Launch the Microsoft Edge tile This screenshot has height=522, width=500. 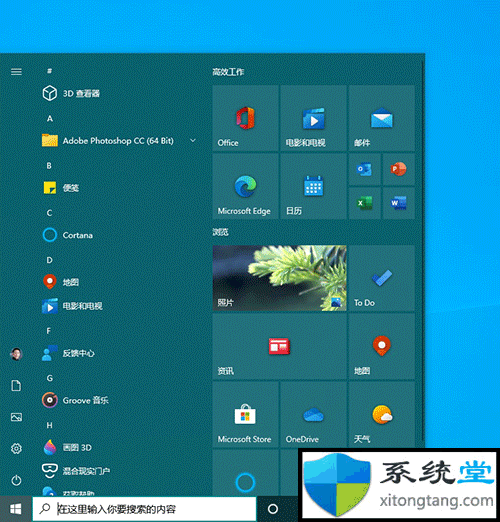(x=245, y=186)
